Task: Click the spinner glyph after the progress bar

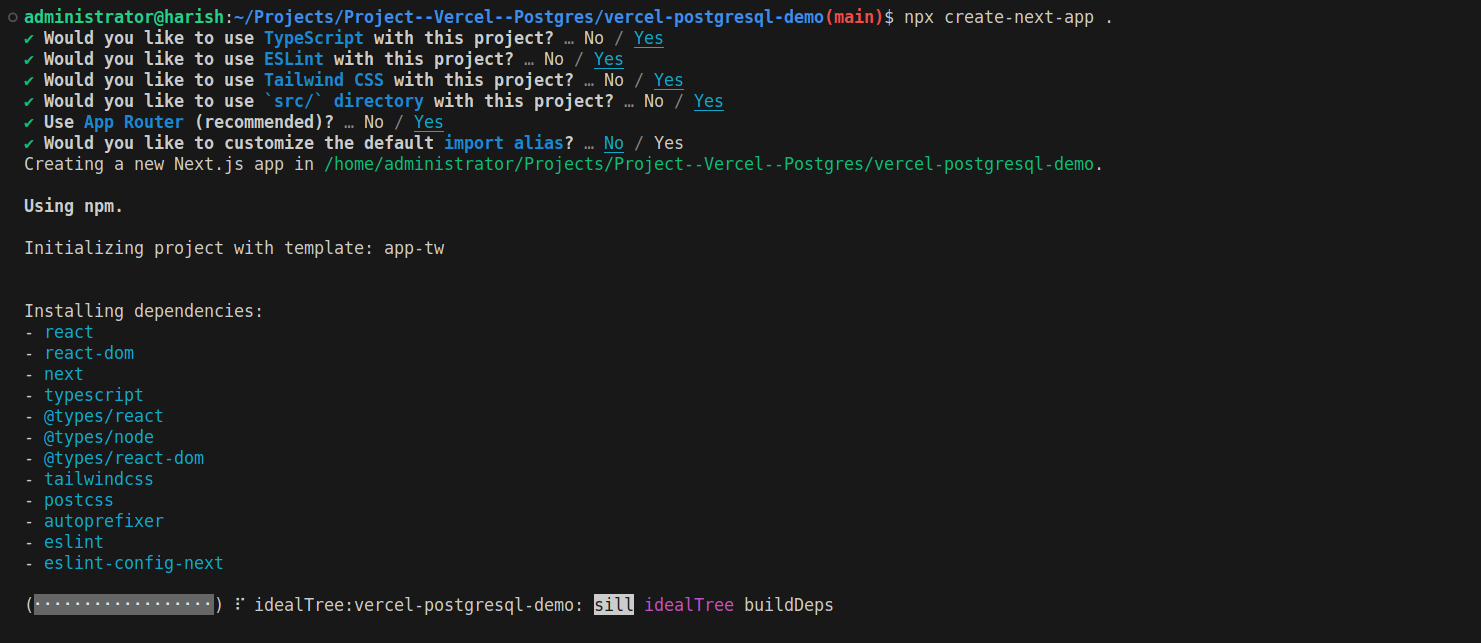Action: 239,605
